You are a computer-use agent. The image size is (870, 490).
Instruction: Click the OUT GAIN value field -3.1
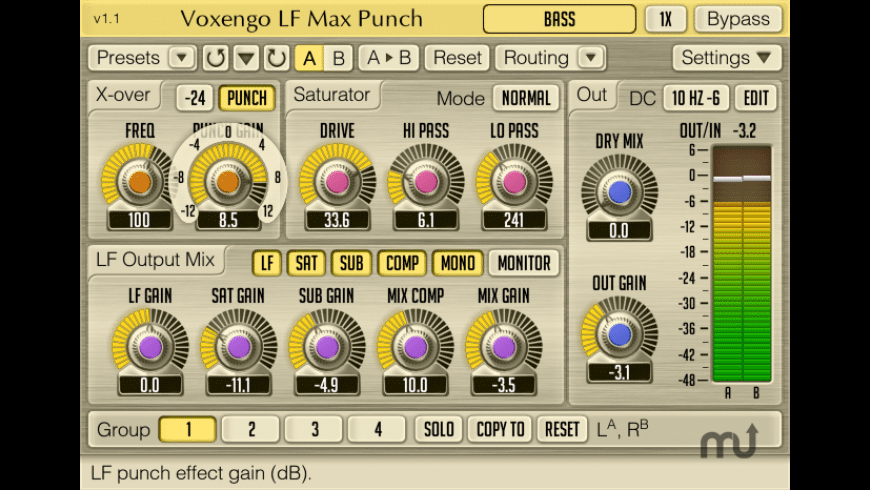click(x=619, y=372)
